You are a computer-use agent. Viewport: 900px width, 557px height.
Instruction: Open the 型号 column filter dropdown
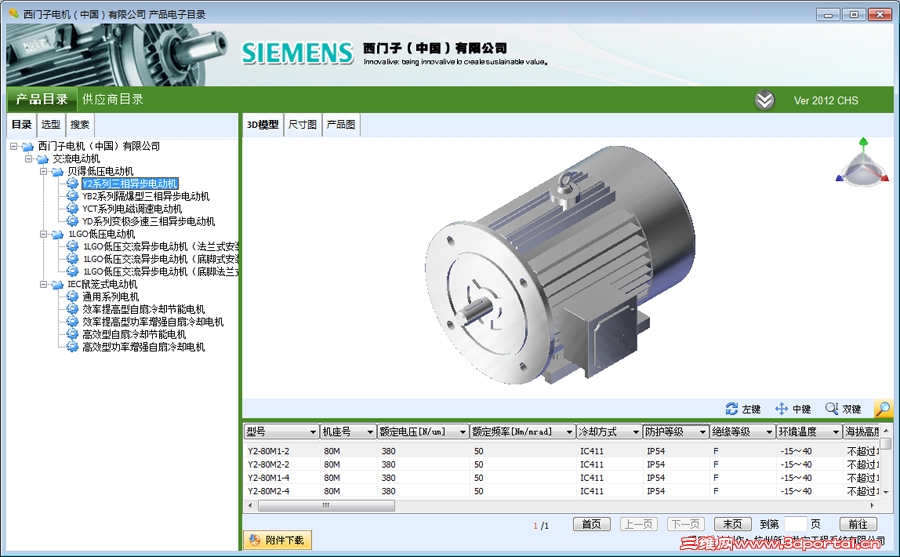(313, 432)
